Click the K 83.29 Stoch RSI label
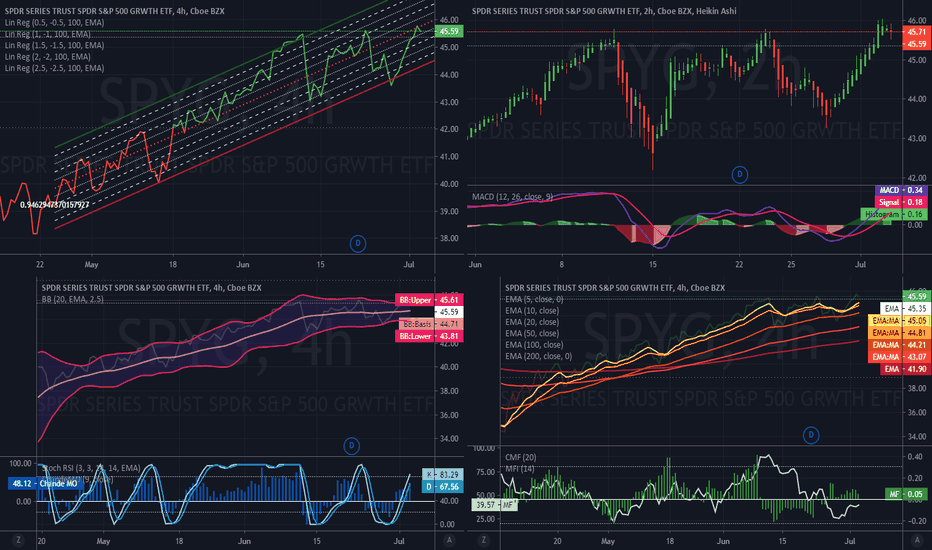Screen dimensions: 932x550 442,474
